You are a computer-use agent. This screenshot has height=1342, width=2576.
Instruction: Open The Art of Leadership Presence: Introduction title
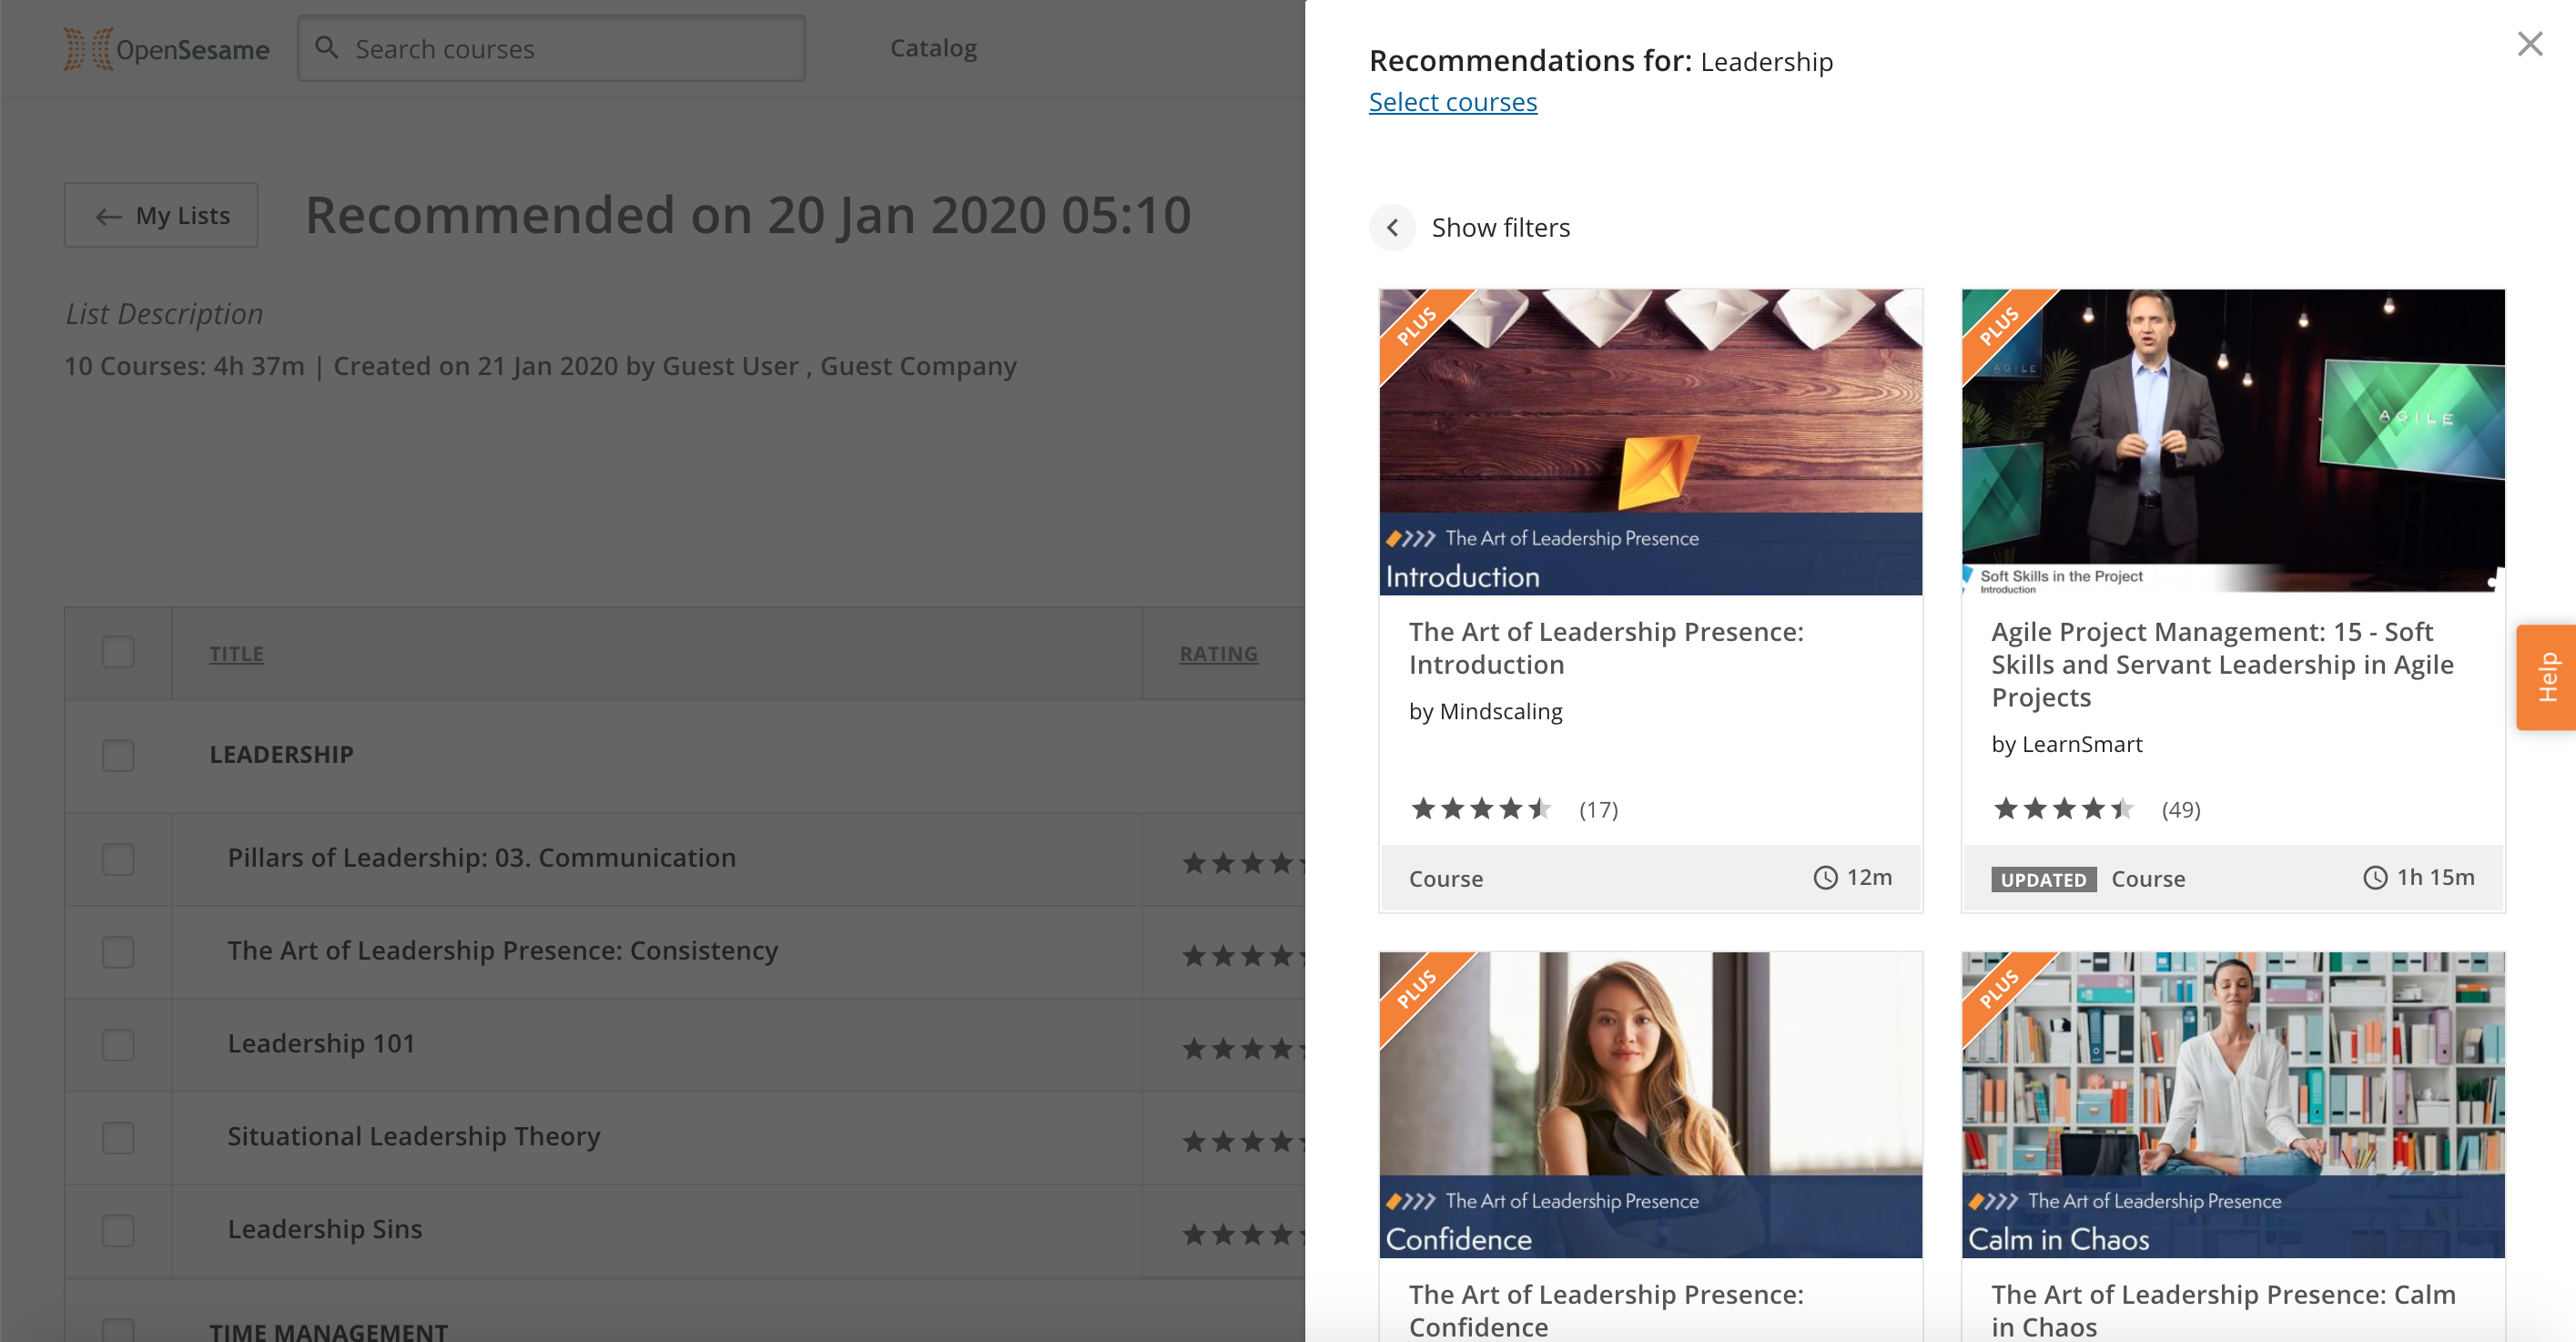1606,648
